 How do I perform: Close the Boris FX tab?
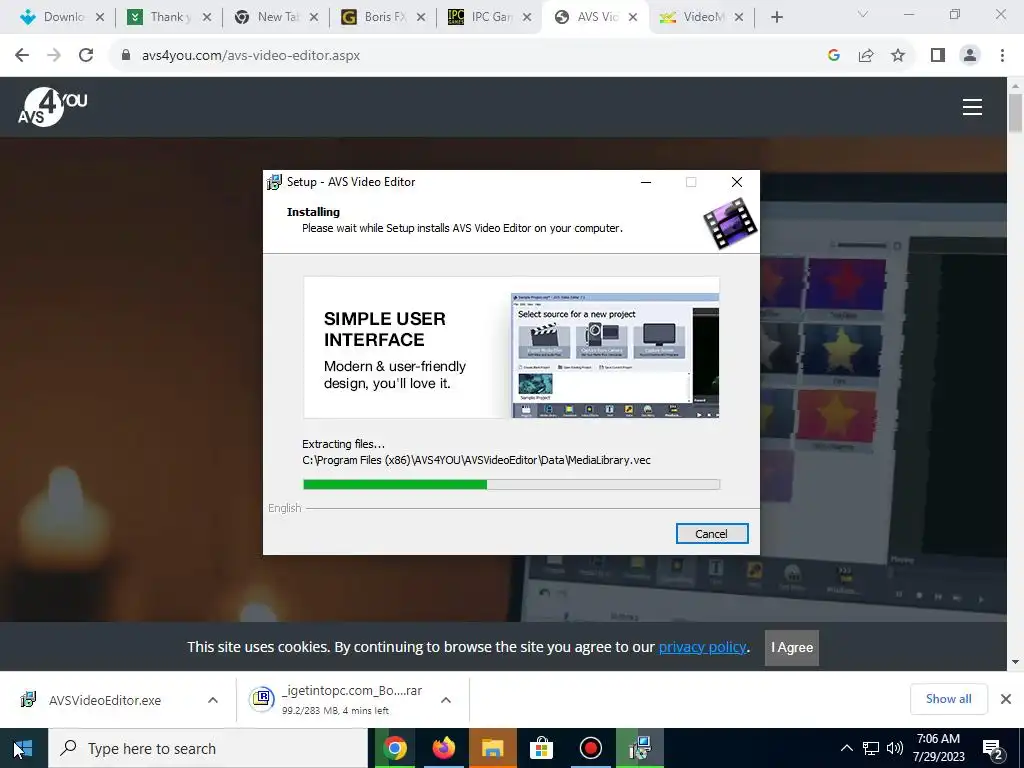click(x=421, y=18)
